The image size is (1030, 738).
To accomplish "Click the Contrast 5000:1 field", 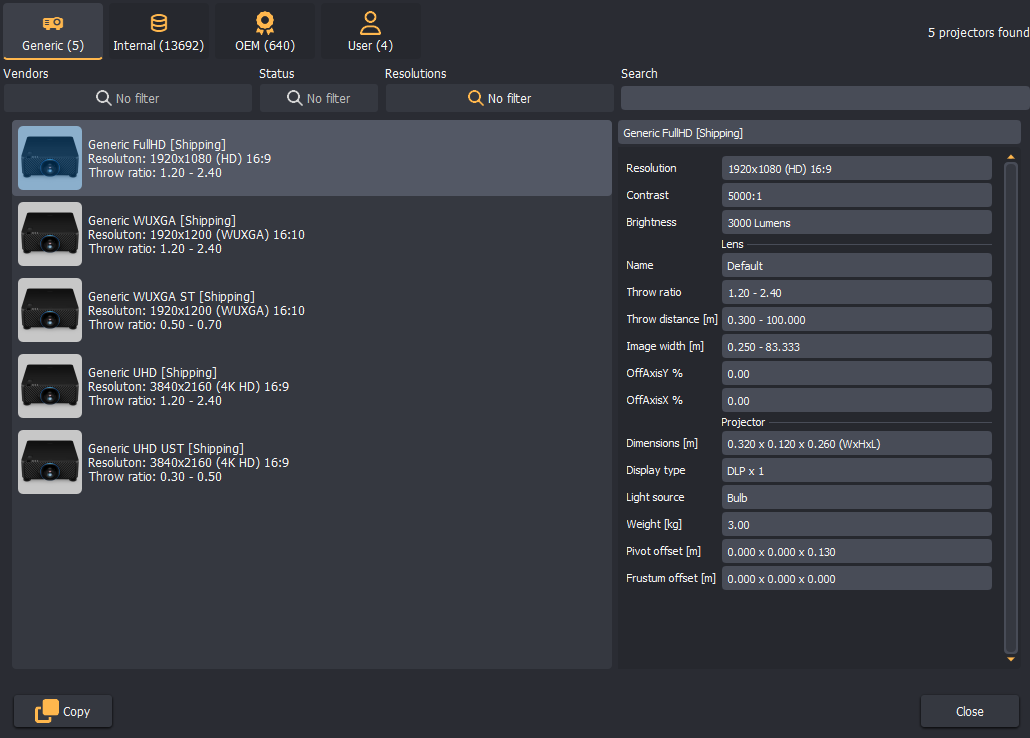I will (x=857, y=195).
